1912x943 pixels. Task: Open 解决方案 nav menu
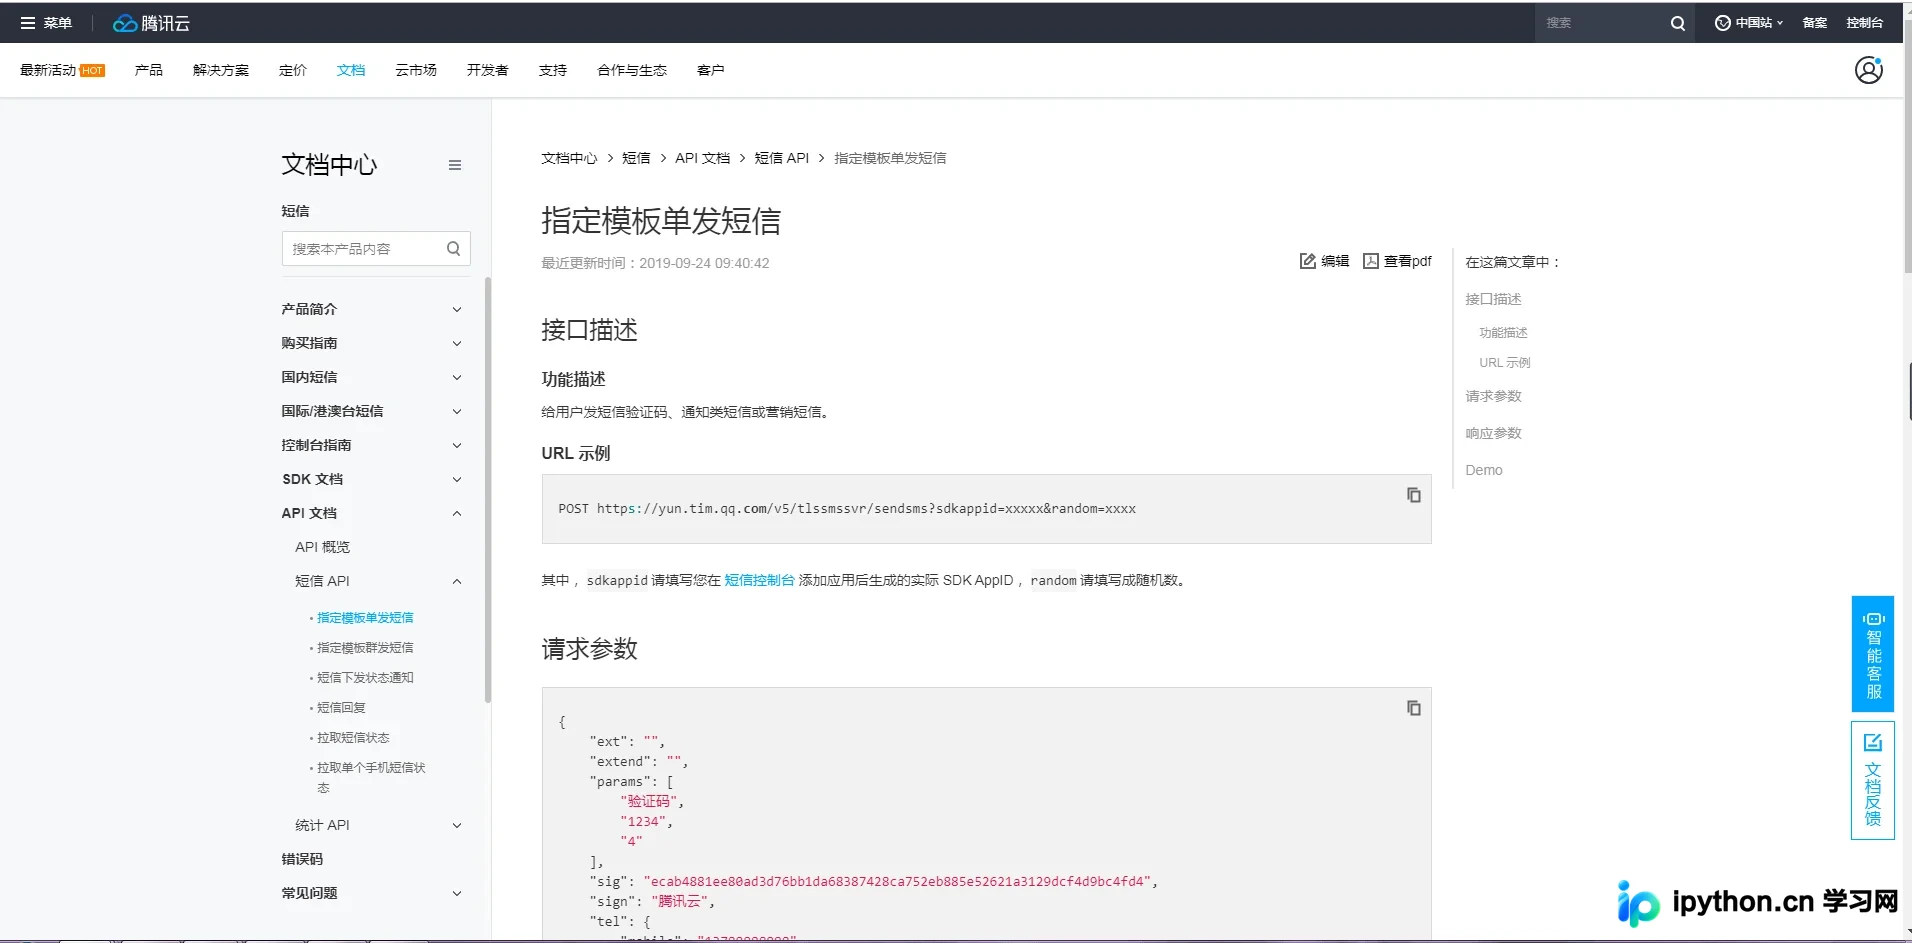point(221,70)
